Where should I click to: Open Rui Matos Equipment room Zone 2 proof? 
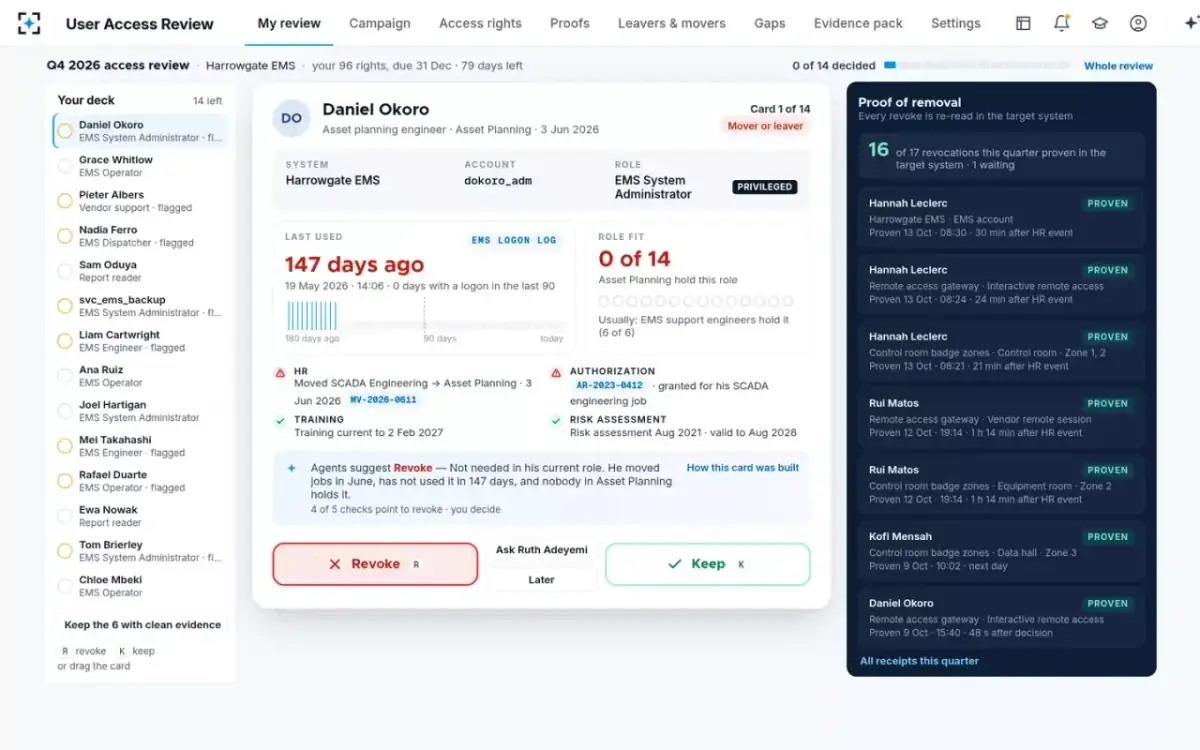[1001, 485]
